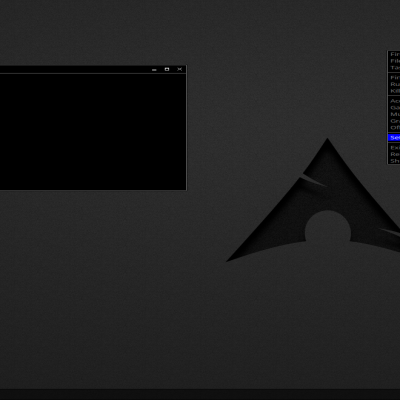The height and width of the screenshot is (400, 400).
Task: Choose the menu entry starting with "Exi"
Action: pos(394,148)
